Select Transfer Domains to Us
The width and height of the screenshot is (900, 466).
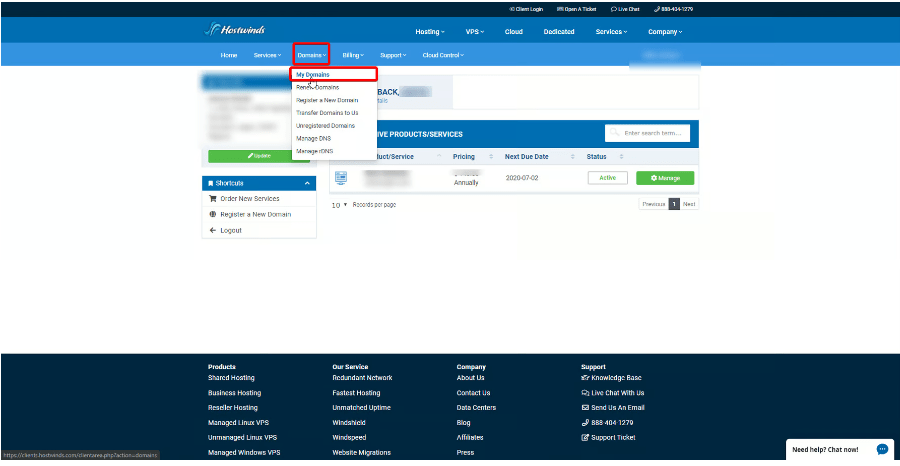coord(326,113)
